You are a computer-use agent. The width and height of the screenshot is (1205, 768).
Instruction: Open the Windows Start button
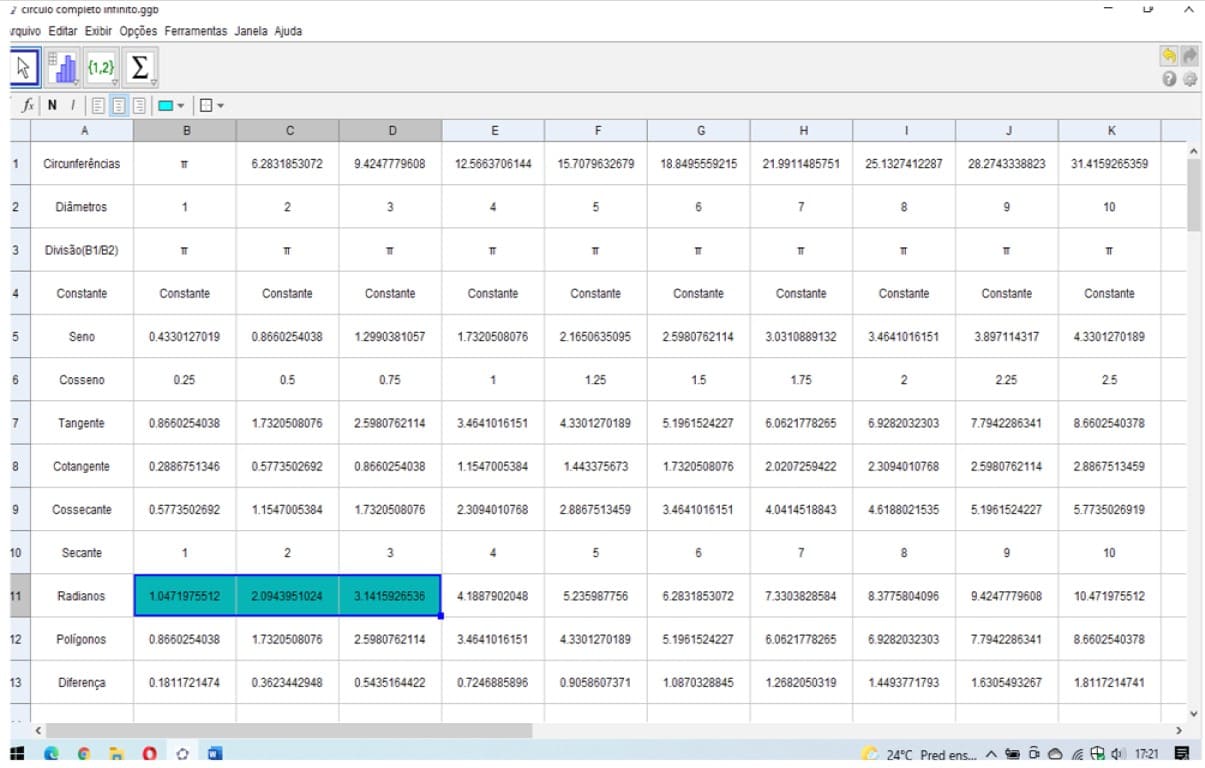point(16,754)
